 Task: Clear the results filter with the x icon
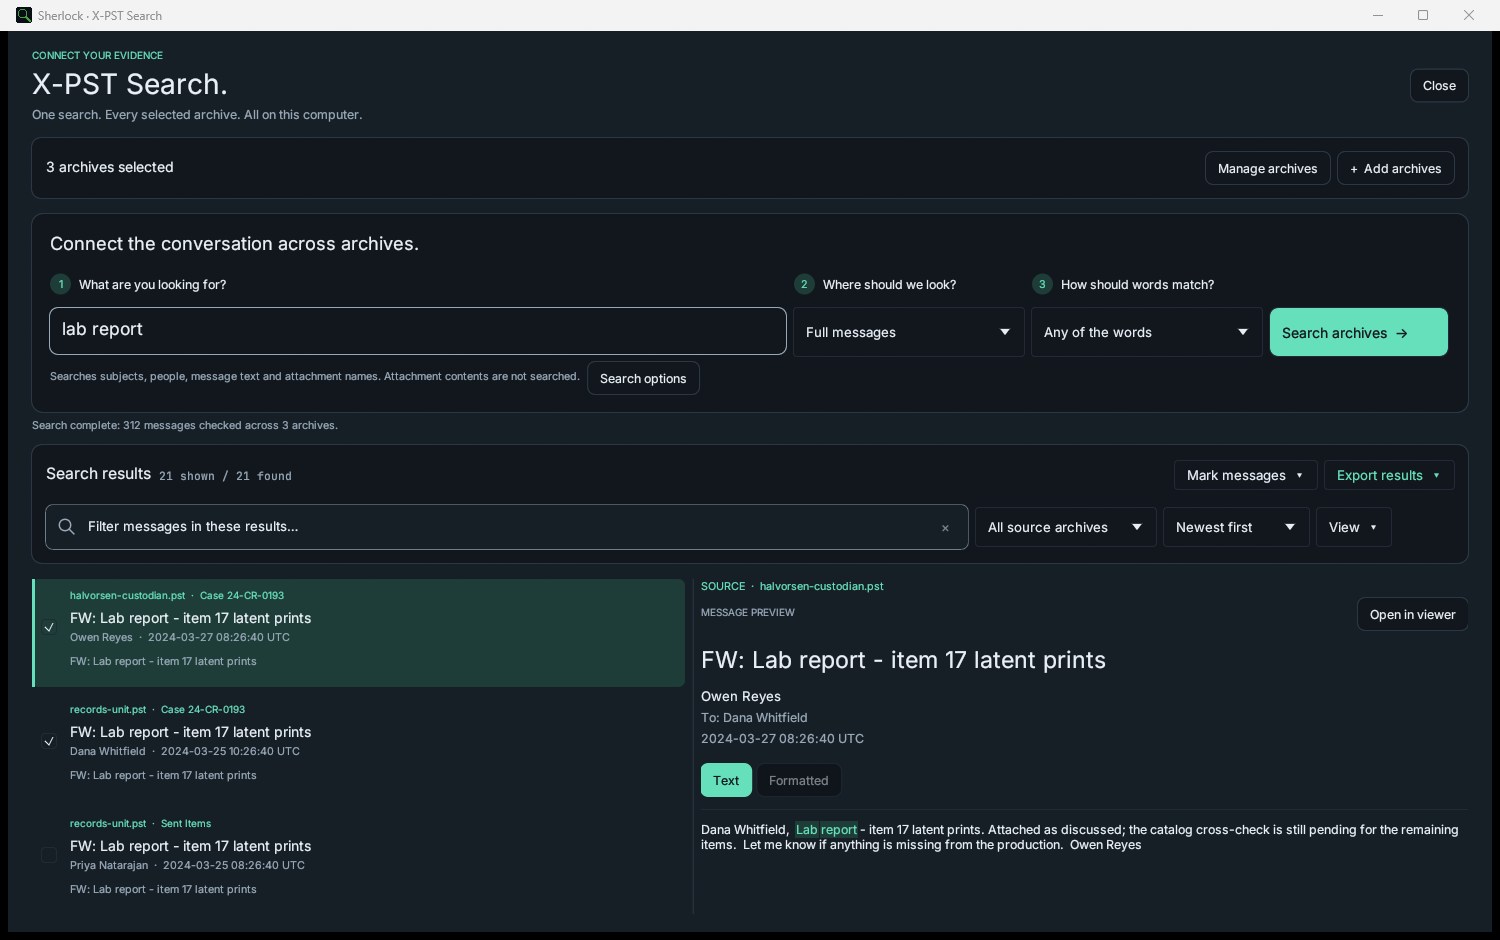point(945,528)
